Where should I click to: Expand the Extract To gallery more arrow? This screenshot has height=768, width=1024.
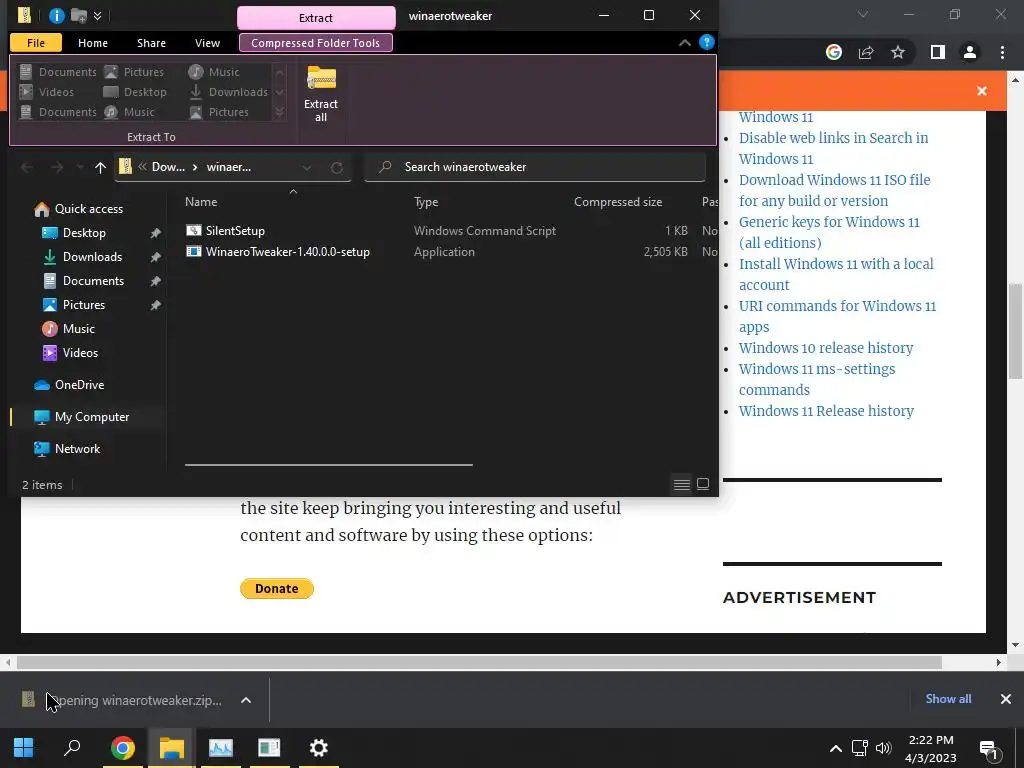pos(280,112)
